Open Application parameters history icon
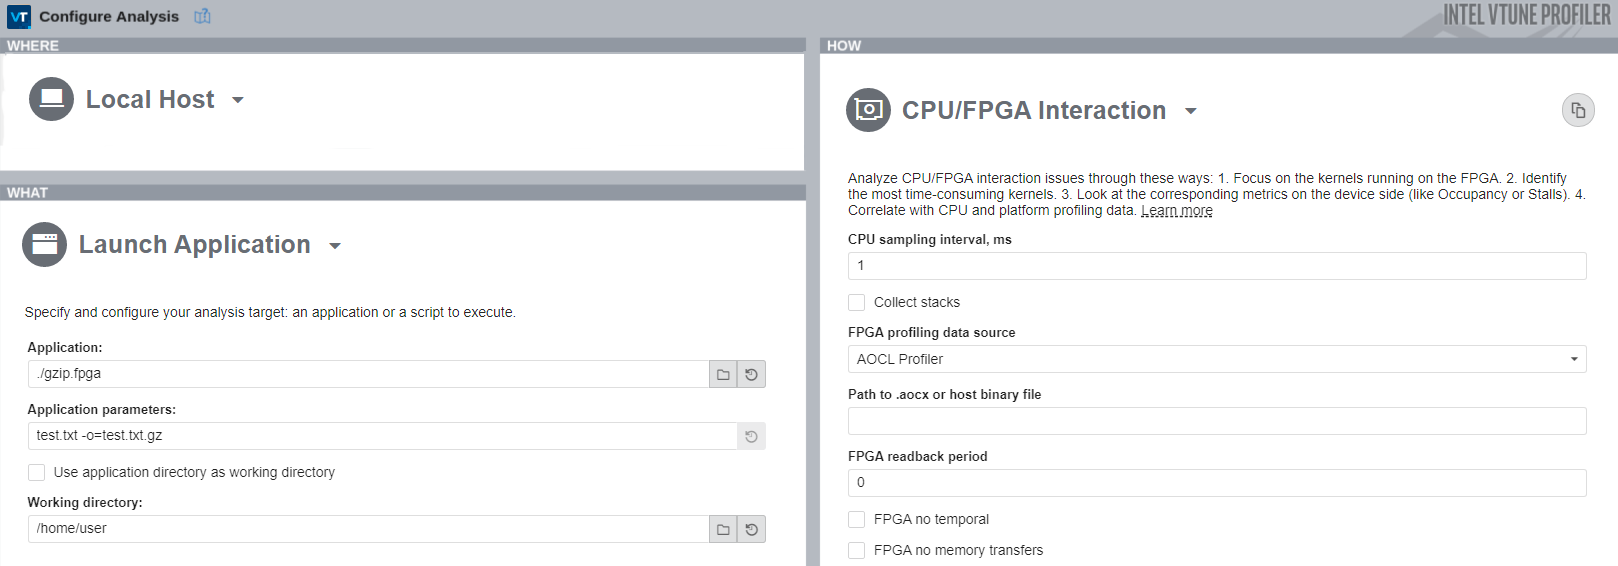 (752, 436)
